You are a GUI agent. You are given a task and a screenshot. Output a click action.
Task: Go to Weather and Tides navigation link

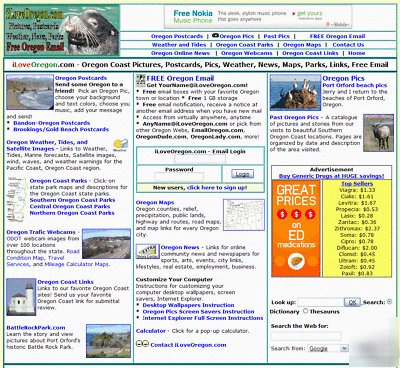(179, 45)
